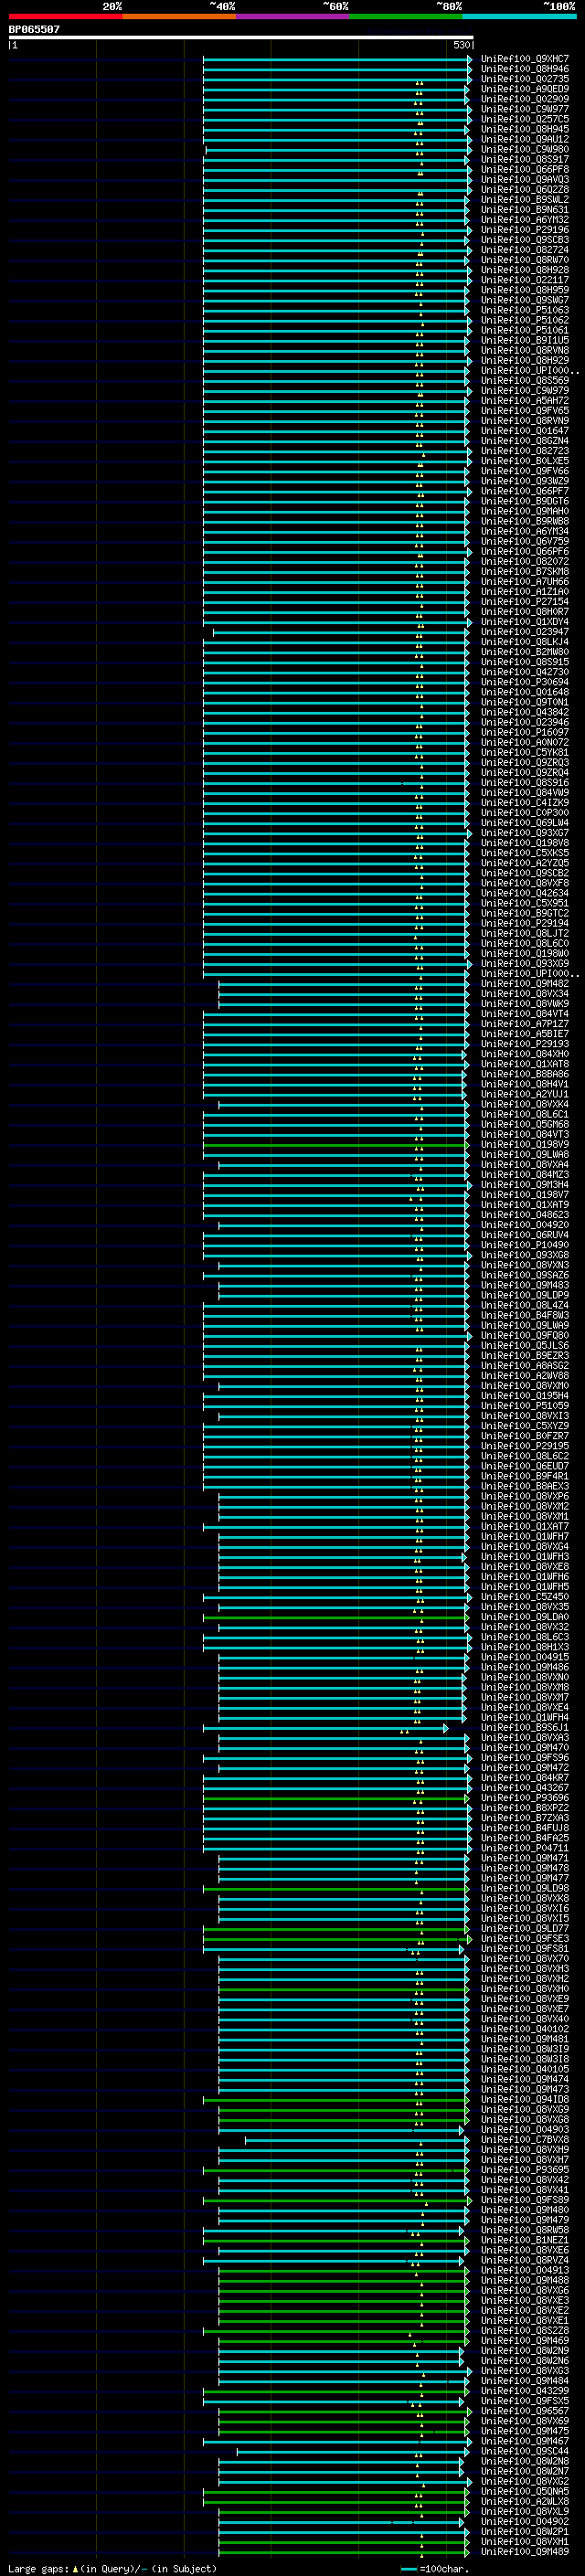This screenshot has width=585, height=2576.
Task: Select label UniRef100_P29195
Action: 525,1446
